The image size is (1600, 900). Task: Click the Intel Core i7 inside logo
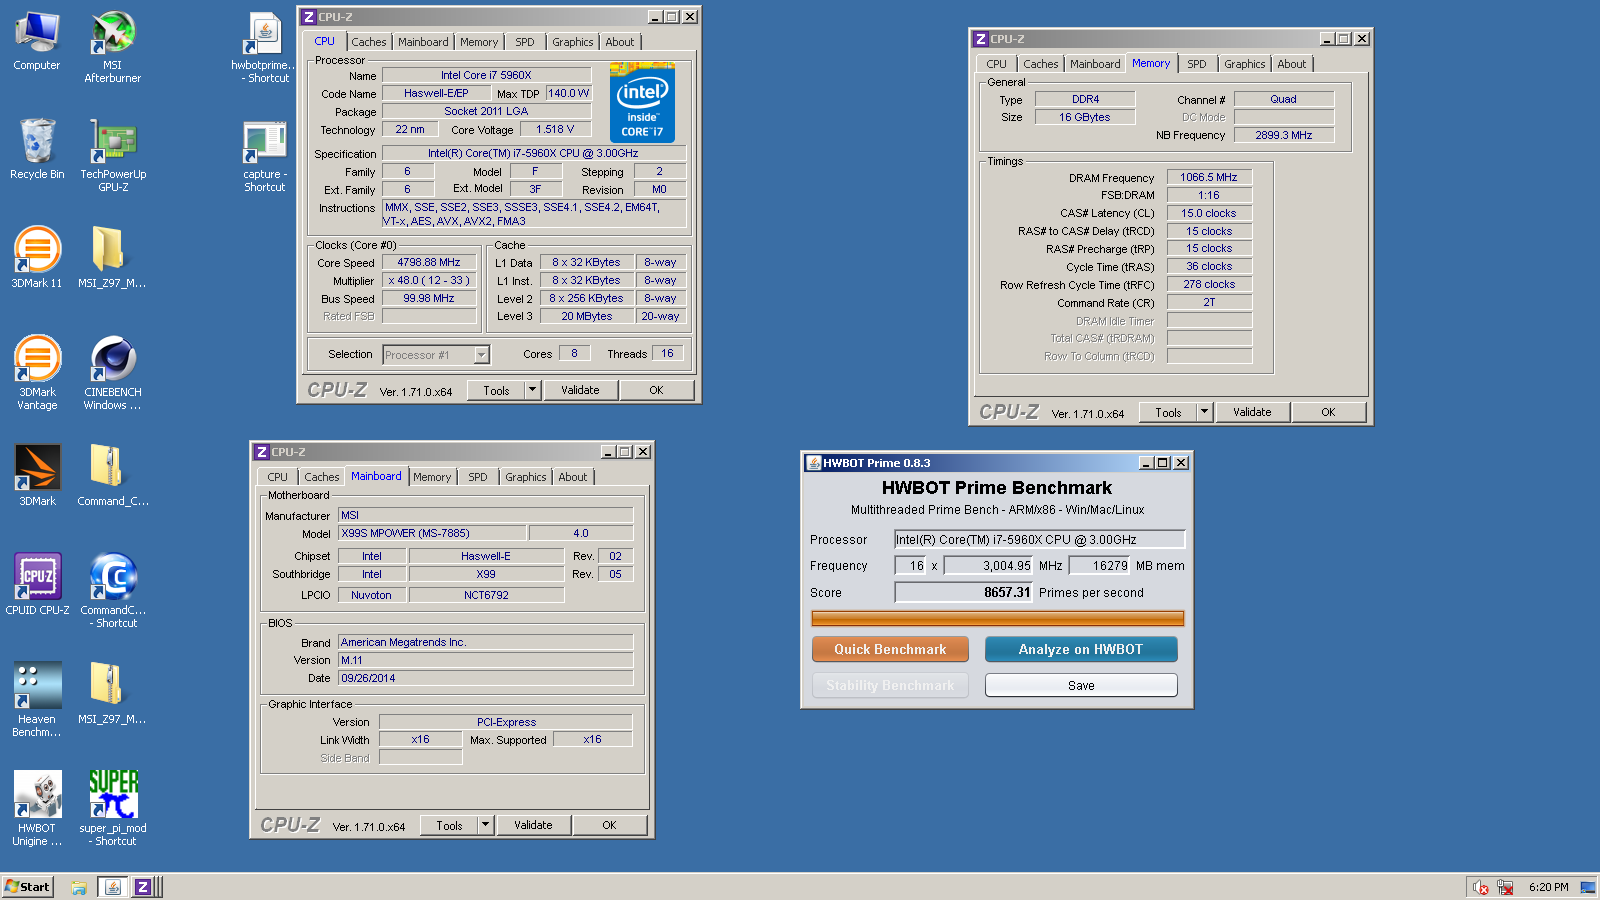642,103
